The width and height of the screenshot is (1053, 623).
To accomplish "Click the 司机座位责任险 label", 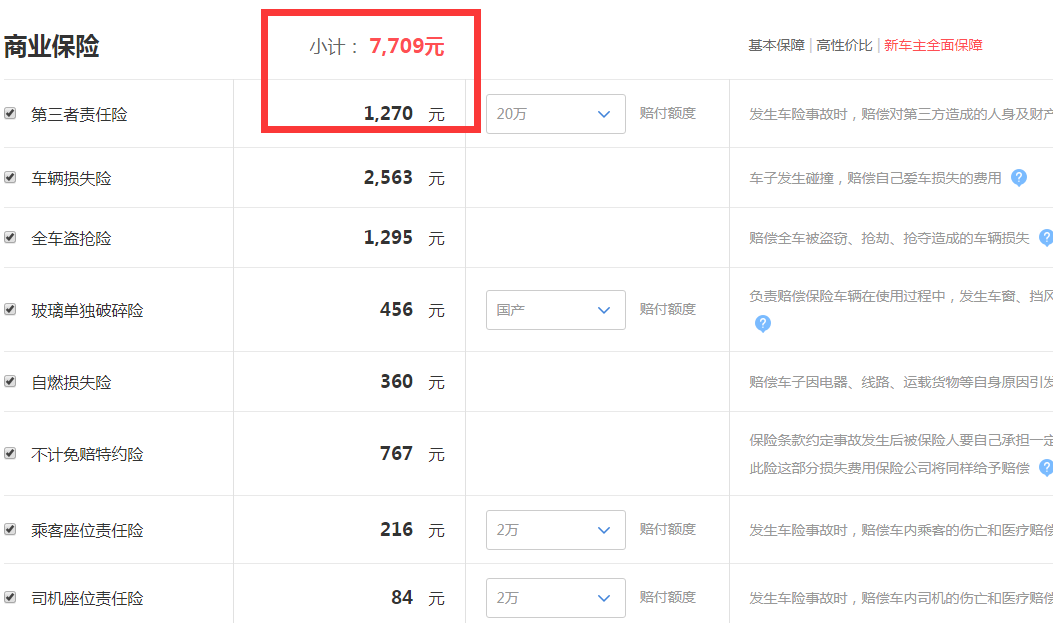I will (87, 599).
